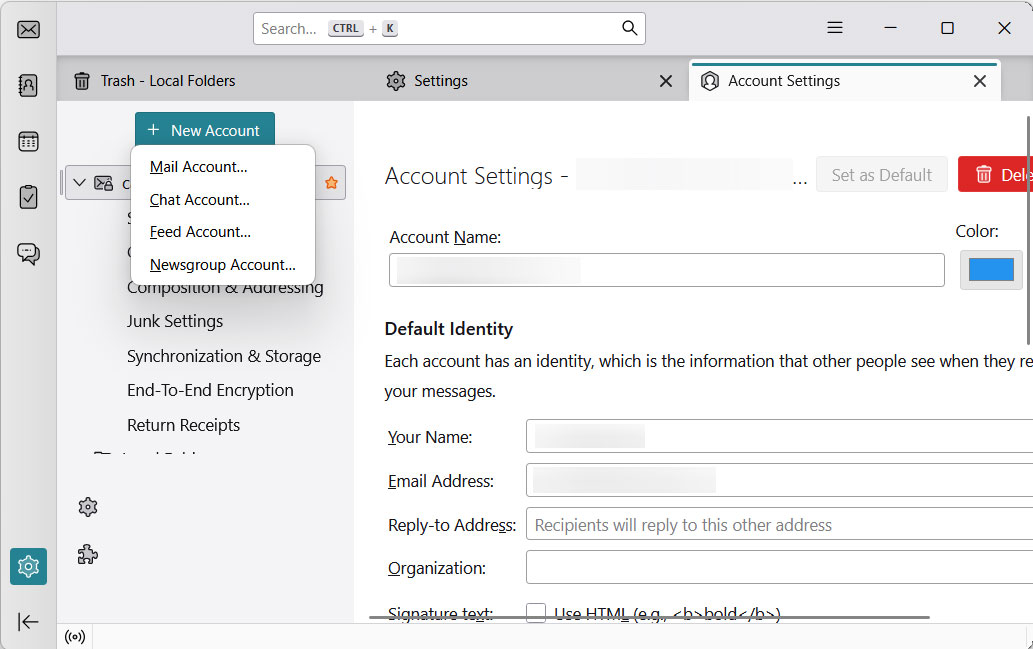Click the red Delete button
Screen dimensions: 1033x649
[x=995, y=175]
